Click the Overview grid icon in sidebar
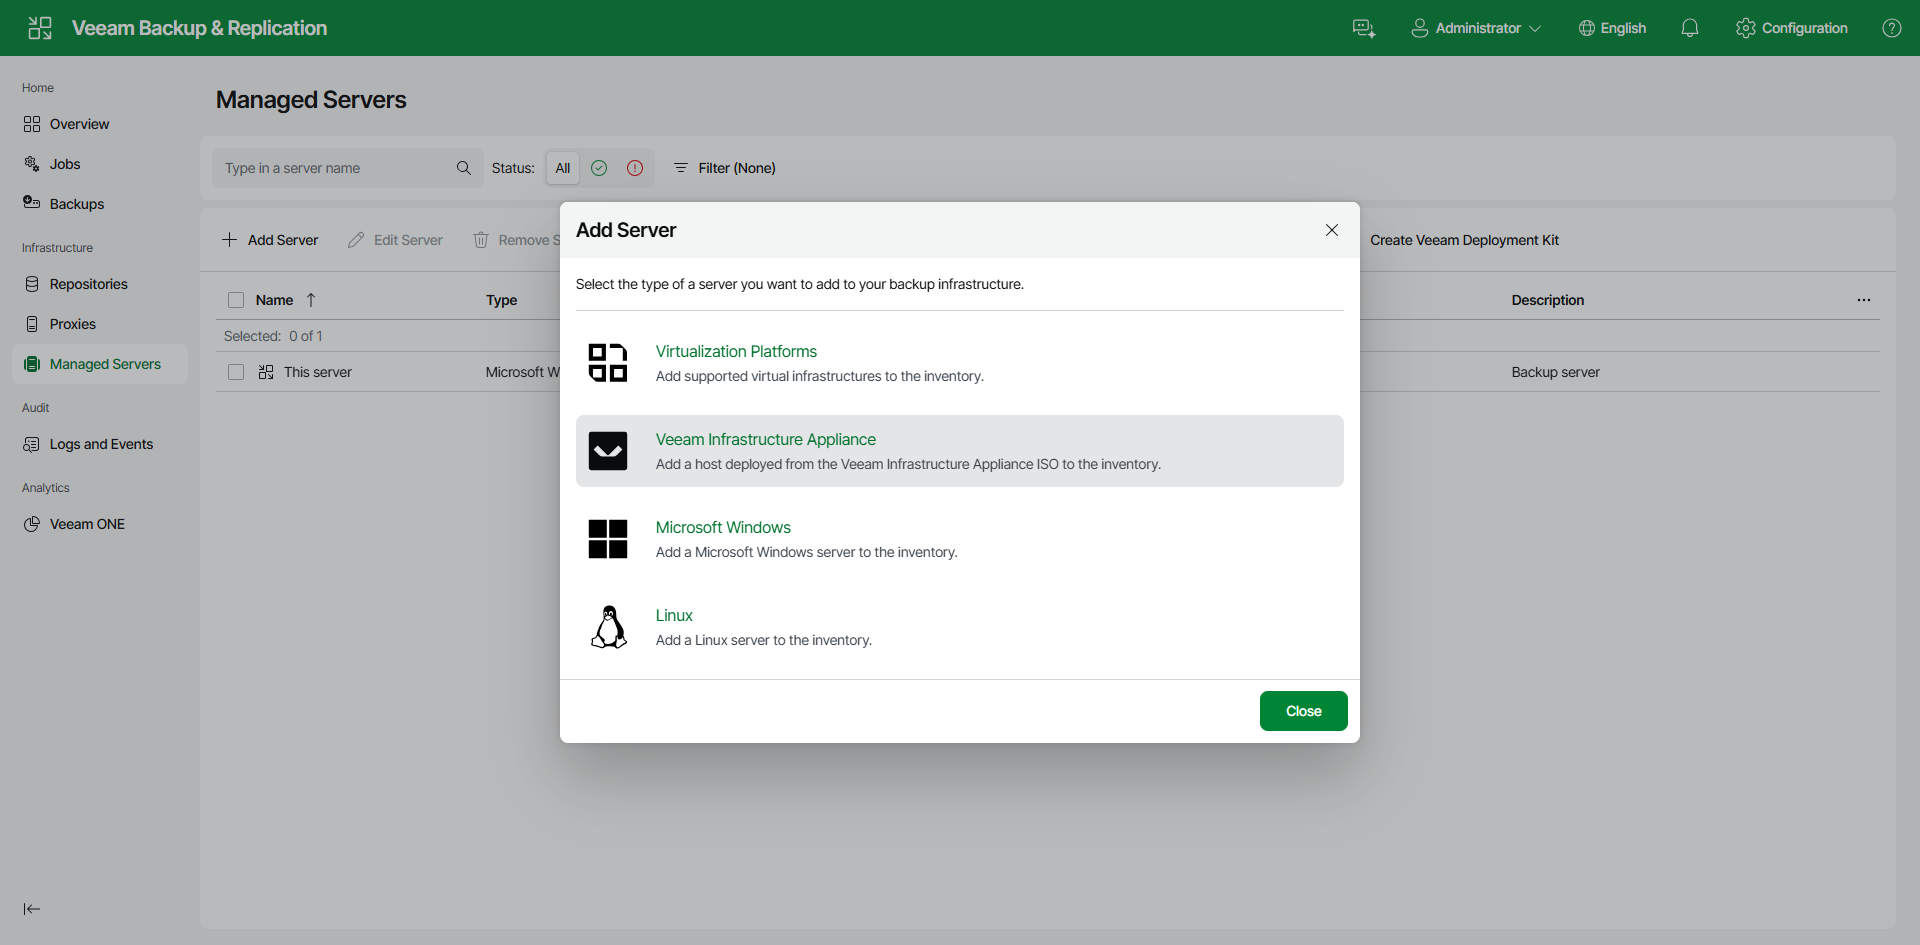This screenshot has height=945, width=1920. [x=32, y=124]
